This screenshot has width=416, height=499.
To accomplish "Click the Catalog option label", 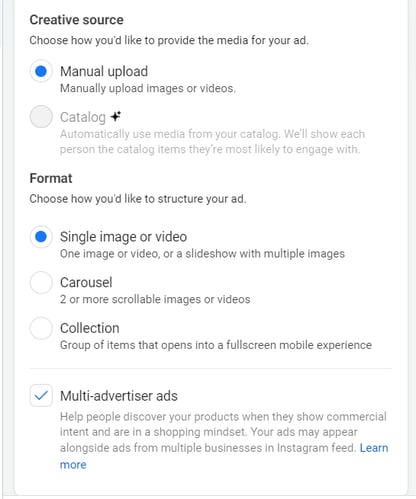I will [83, 117].
